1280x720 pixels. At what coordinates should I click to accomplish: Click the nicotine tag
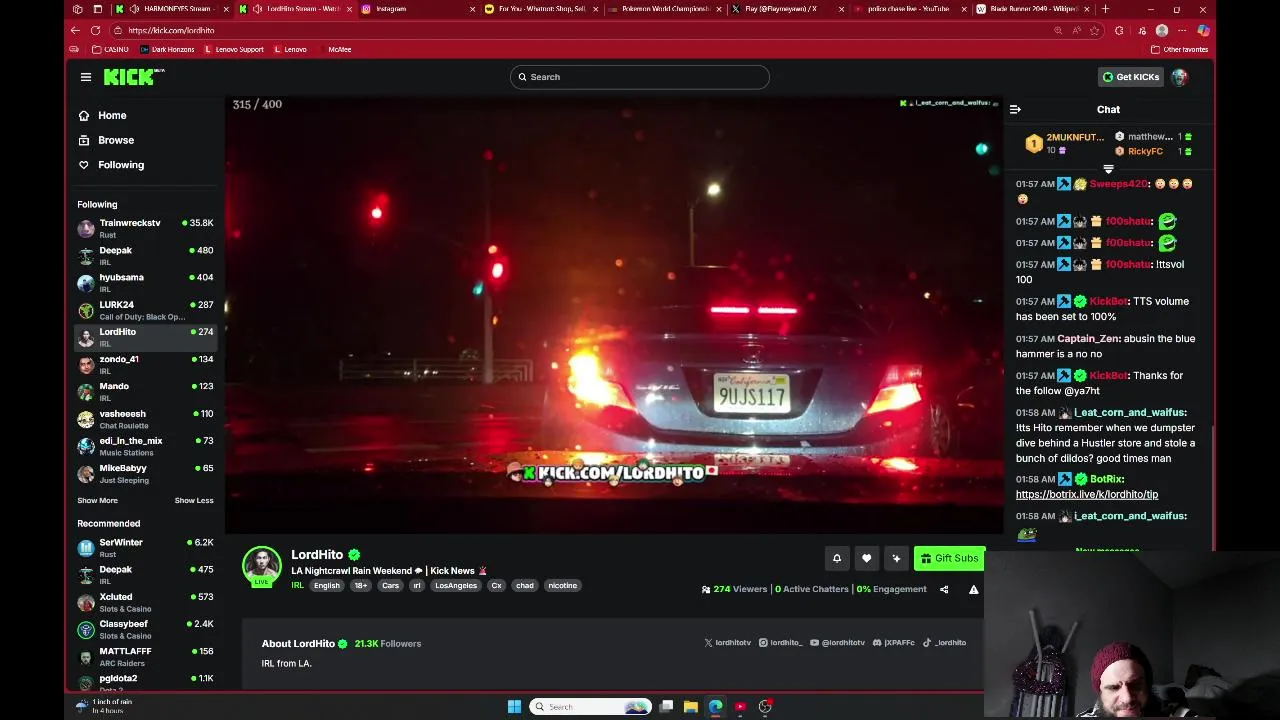[x=562, y=585]
